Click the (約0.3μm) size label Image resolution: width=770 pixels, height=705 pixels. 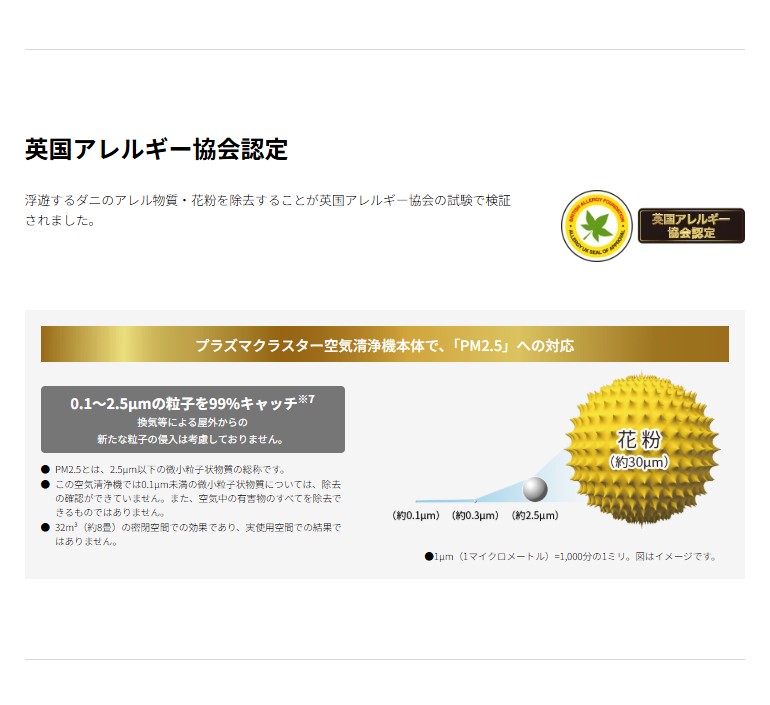tap(475, 515)
